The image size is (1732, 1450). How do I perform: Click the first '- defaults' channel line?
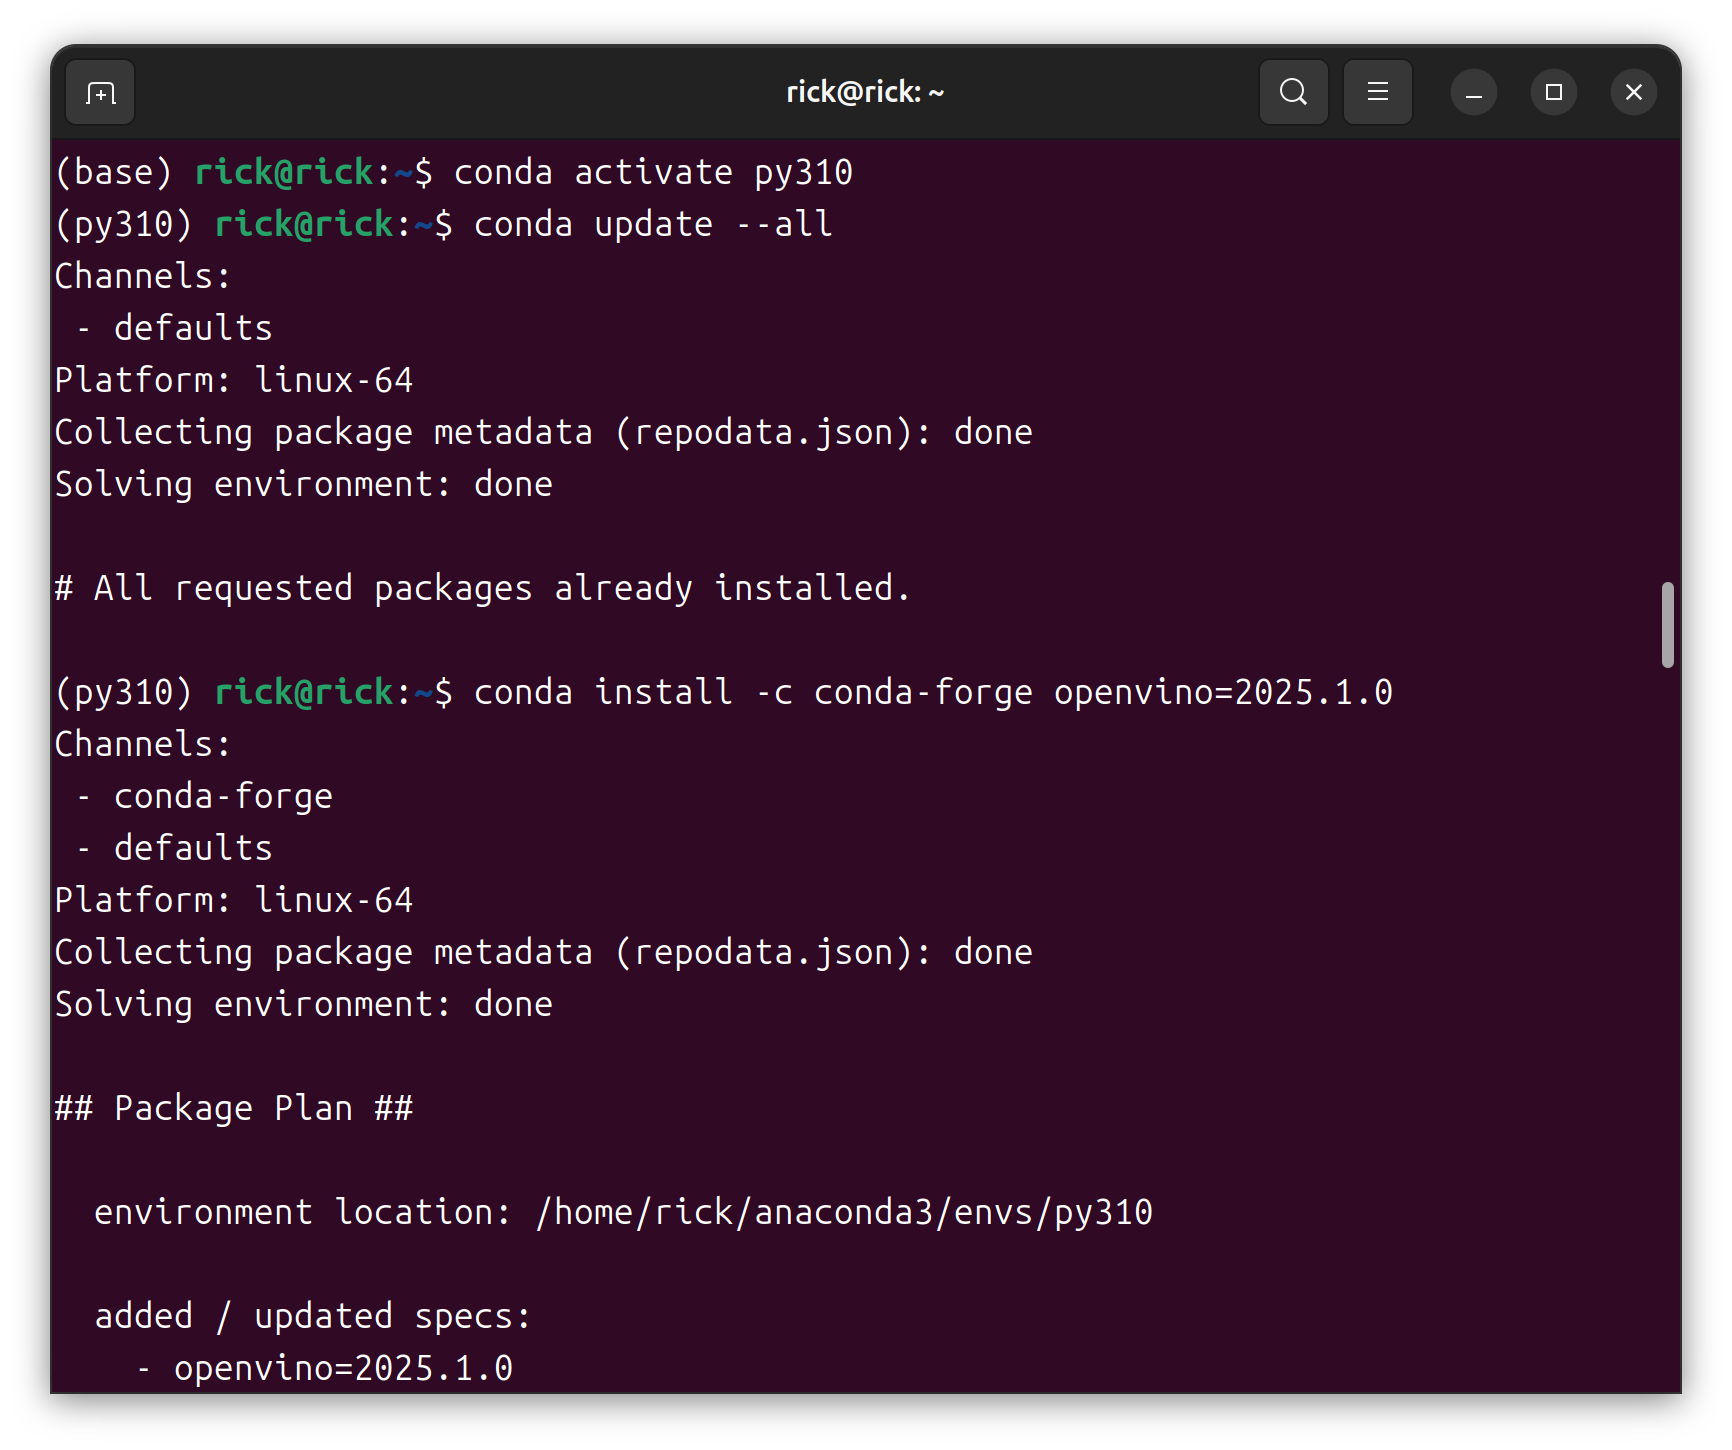(x=174, y=328)
